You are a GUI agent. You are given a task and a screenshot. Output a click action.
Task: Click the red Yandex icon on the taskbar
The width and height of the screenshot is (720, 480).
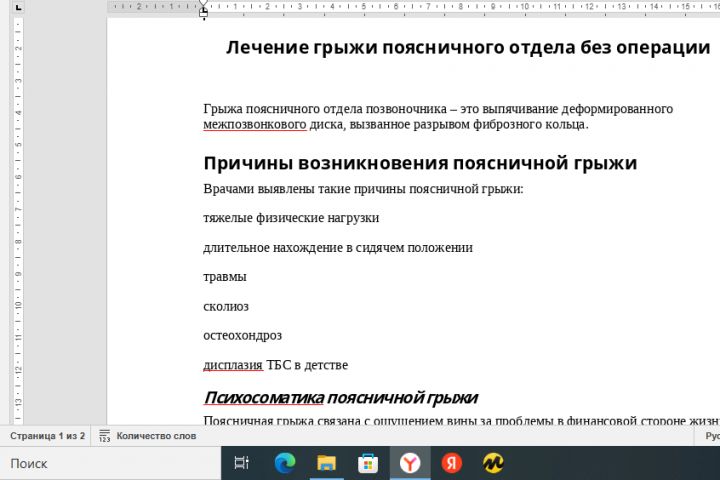click(x=451, y=463)
